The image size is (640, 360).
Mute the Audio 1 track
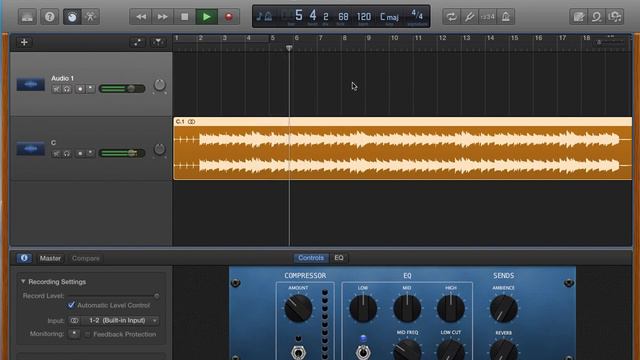pos(56,89)
